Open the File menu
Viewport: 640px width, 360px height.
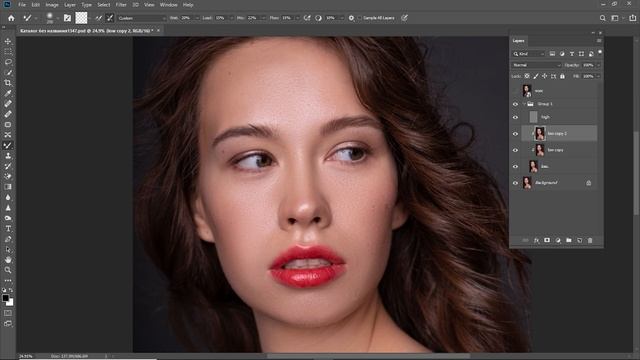pyautogui.click(x=22, y=5)
